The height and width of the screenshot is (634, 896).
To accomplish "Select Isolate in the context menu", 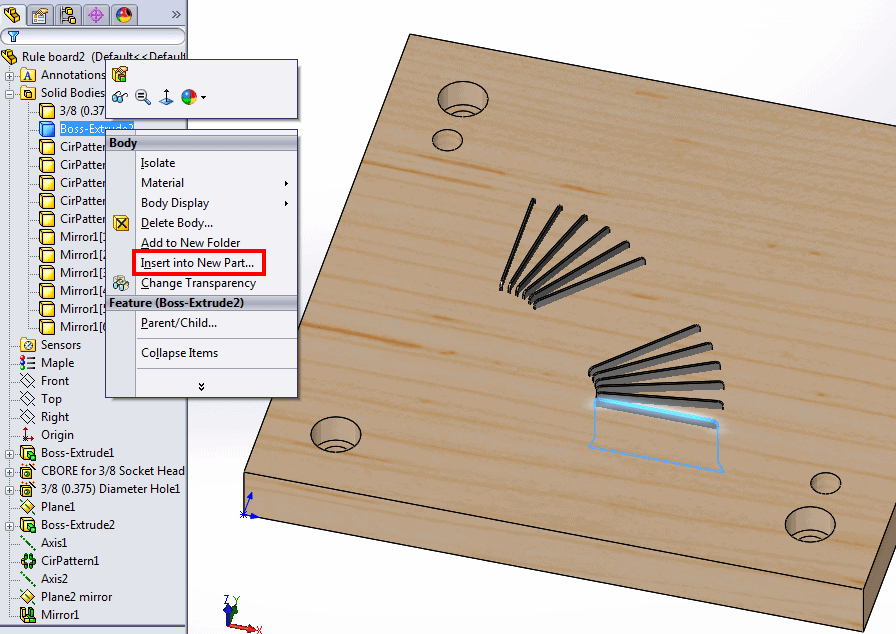I will click(x=158, y=163).
